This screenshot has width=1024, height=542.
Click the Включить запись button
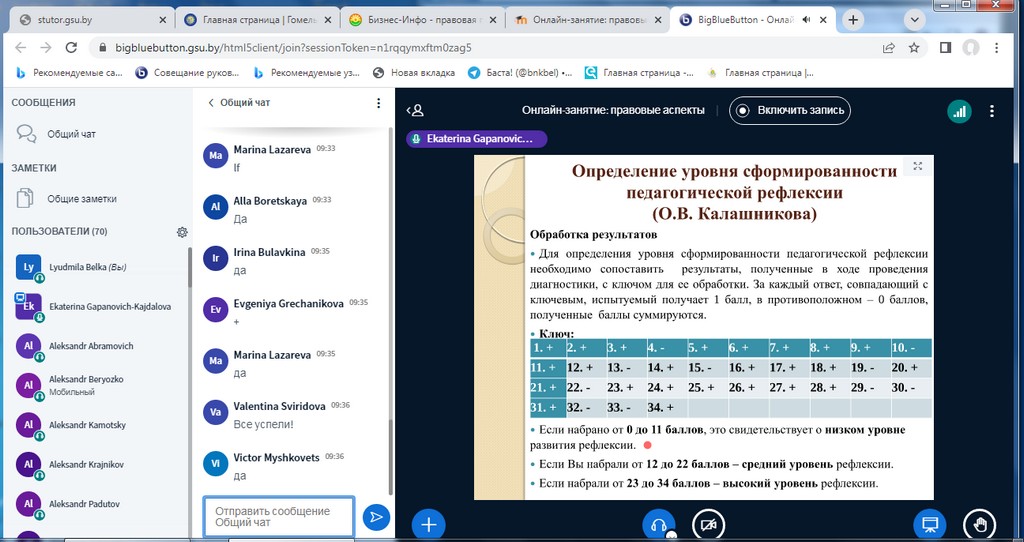[789, 111]
